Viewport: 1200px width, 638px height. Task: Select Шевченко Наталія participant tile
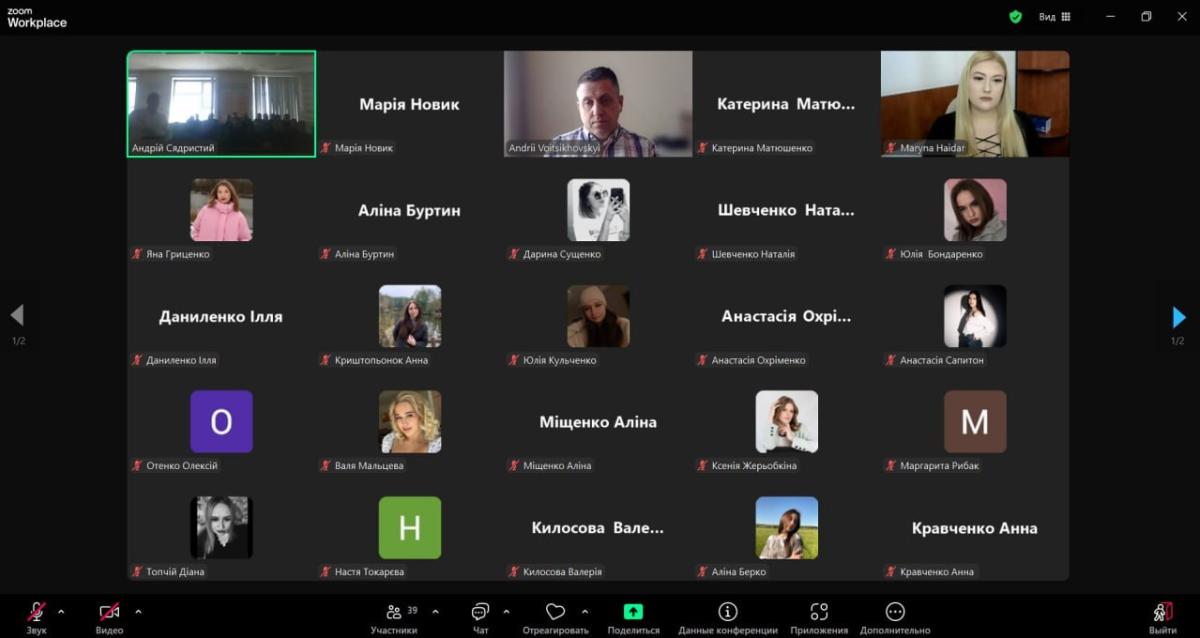787,210
